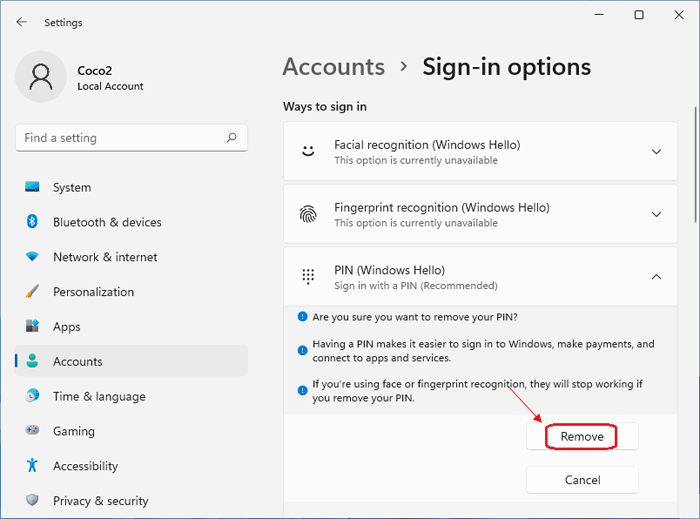Expand Fingerprint recognition chevron
This screenshot has width=700, height=519.
656,214
